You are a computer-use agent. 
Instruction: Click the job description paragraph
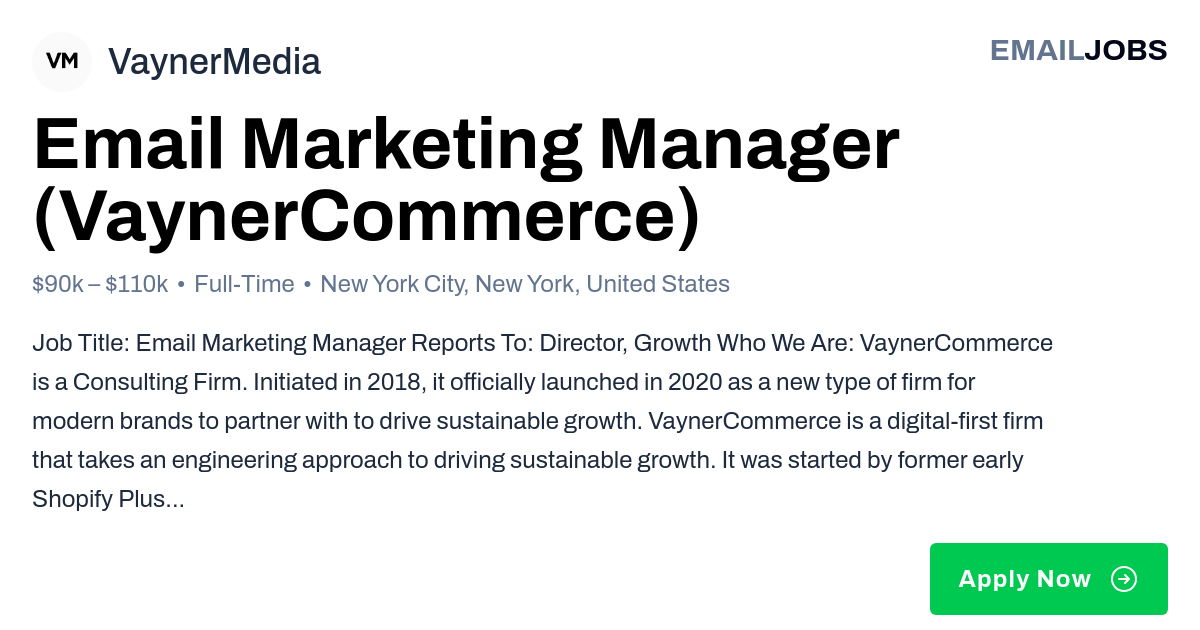point(542,421)
